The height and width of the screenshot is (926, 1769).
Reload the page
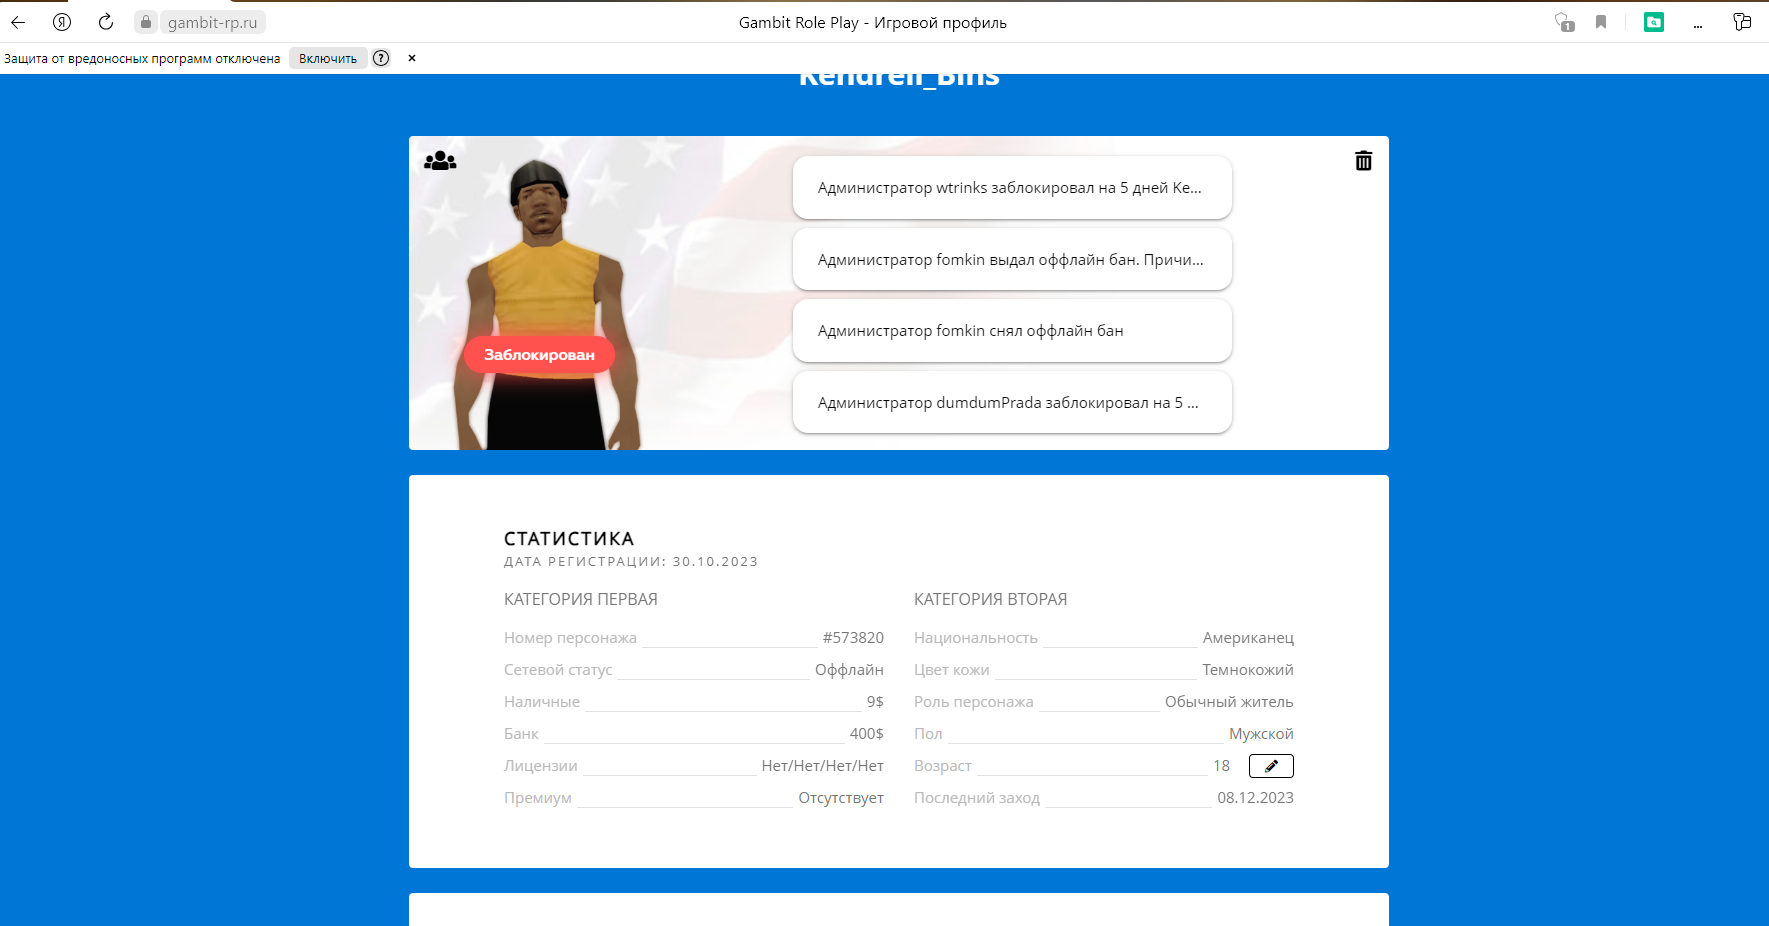(x=106, y=22)
